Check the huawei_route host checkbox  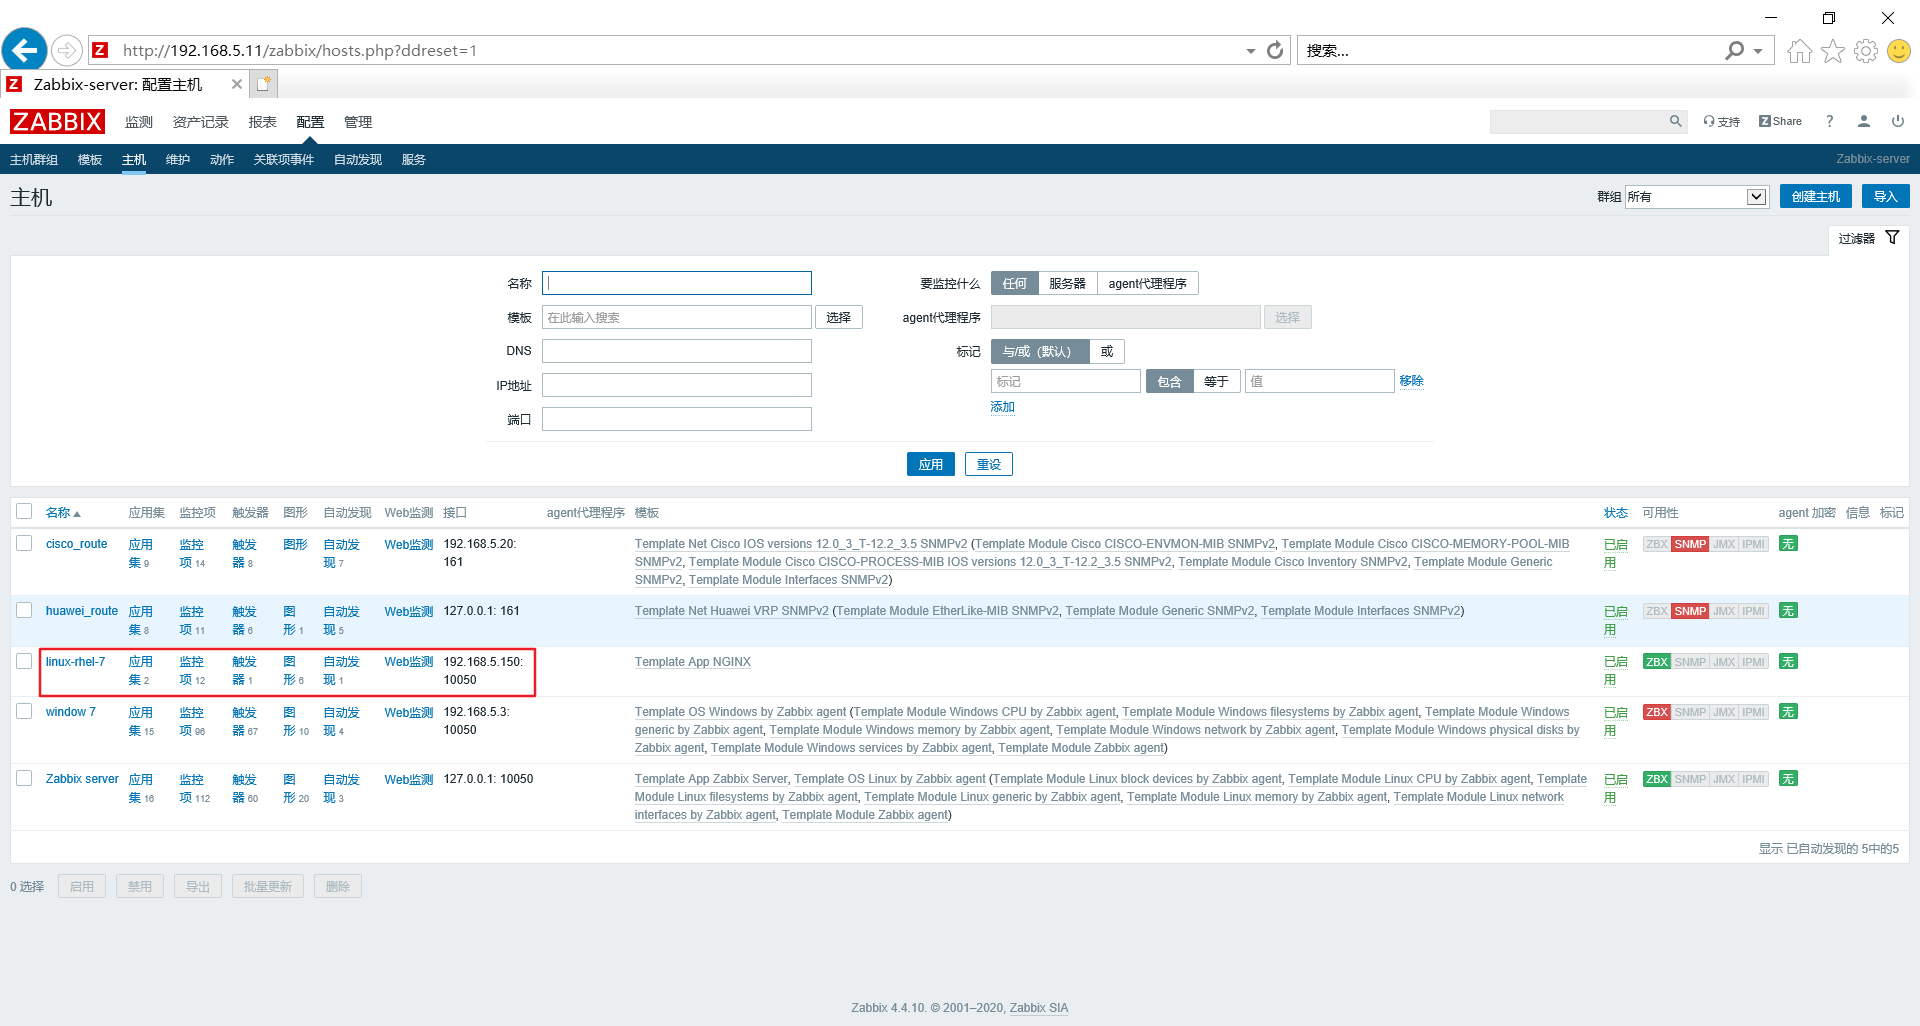point(24,610)
